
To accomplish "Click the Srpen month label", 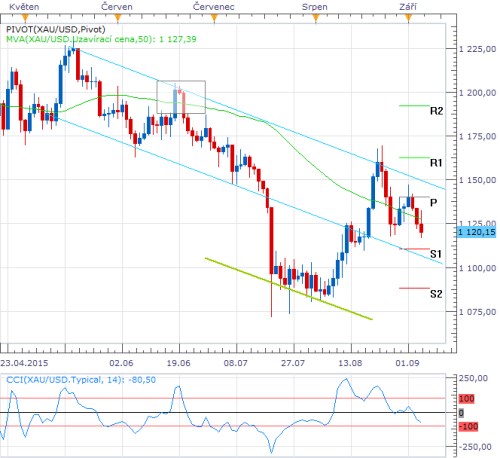I will 315,7.
